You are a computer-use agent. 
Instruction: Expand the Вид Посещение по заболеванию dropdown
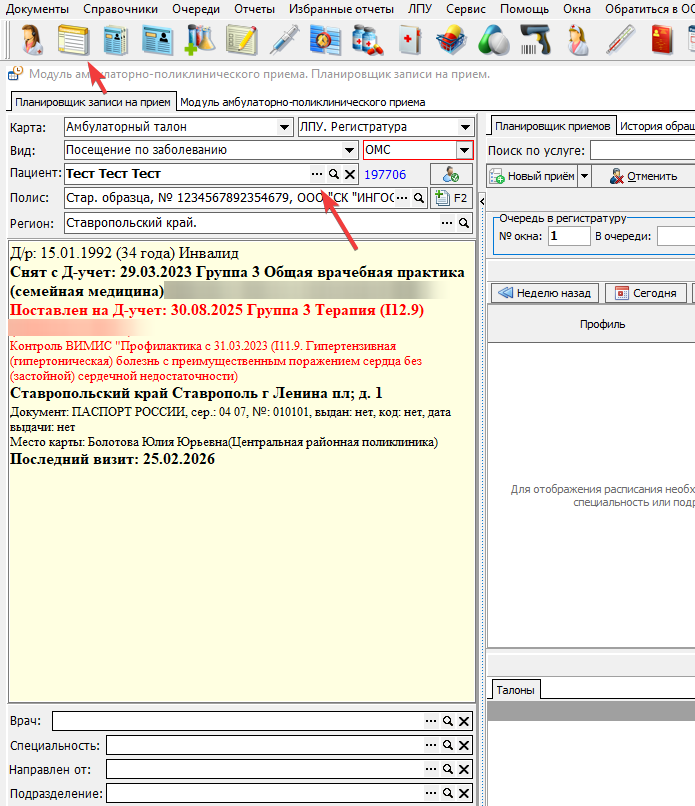pyautogui.click(x=349, y=151)
